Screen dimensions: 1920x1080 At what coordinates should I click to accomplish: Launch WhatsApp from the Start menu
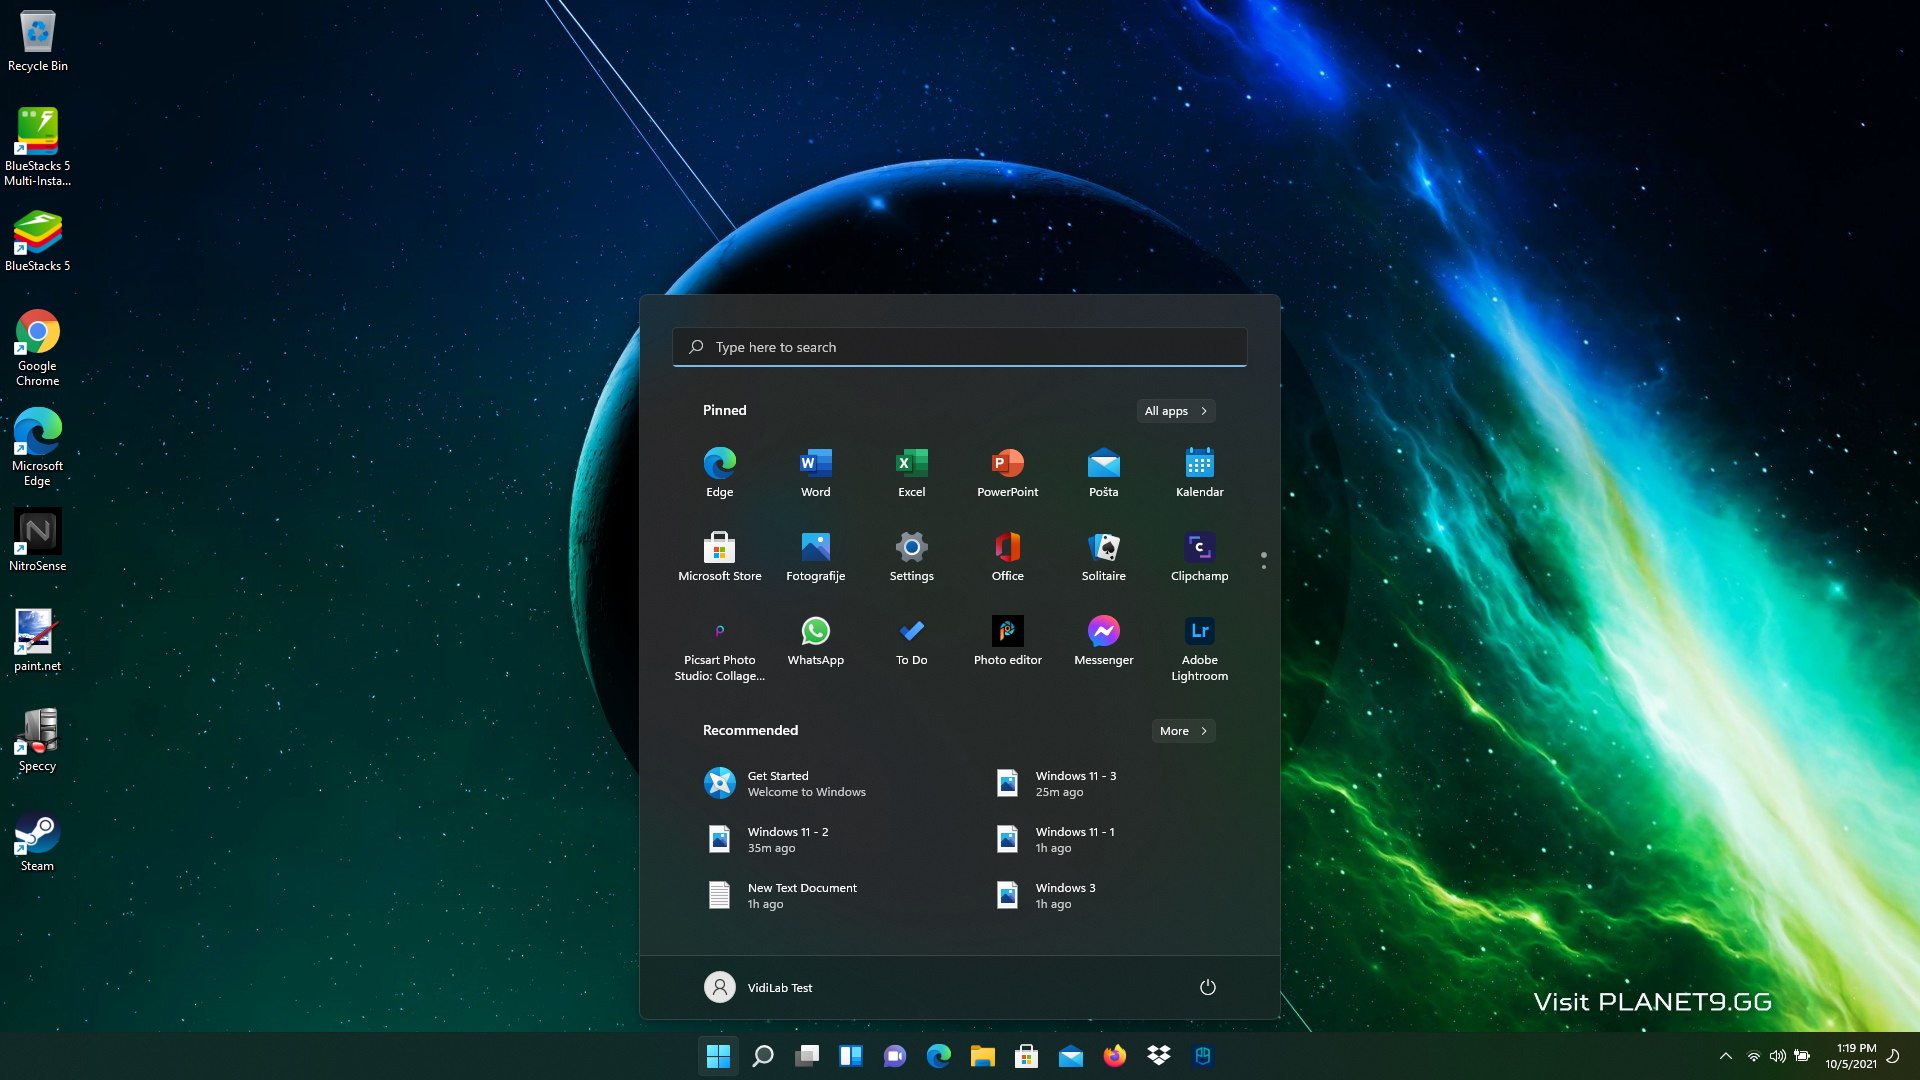(815, 640)
